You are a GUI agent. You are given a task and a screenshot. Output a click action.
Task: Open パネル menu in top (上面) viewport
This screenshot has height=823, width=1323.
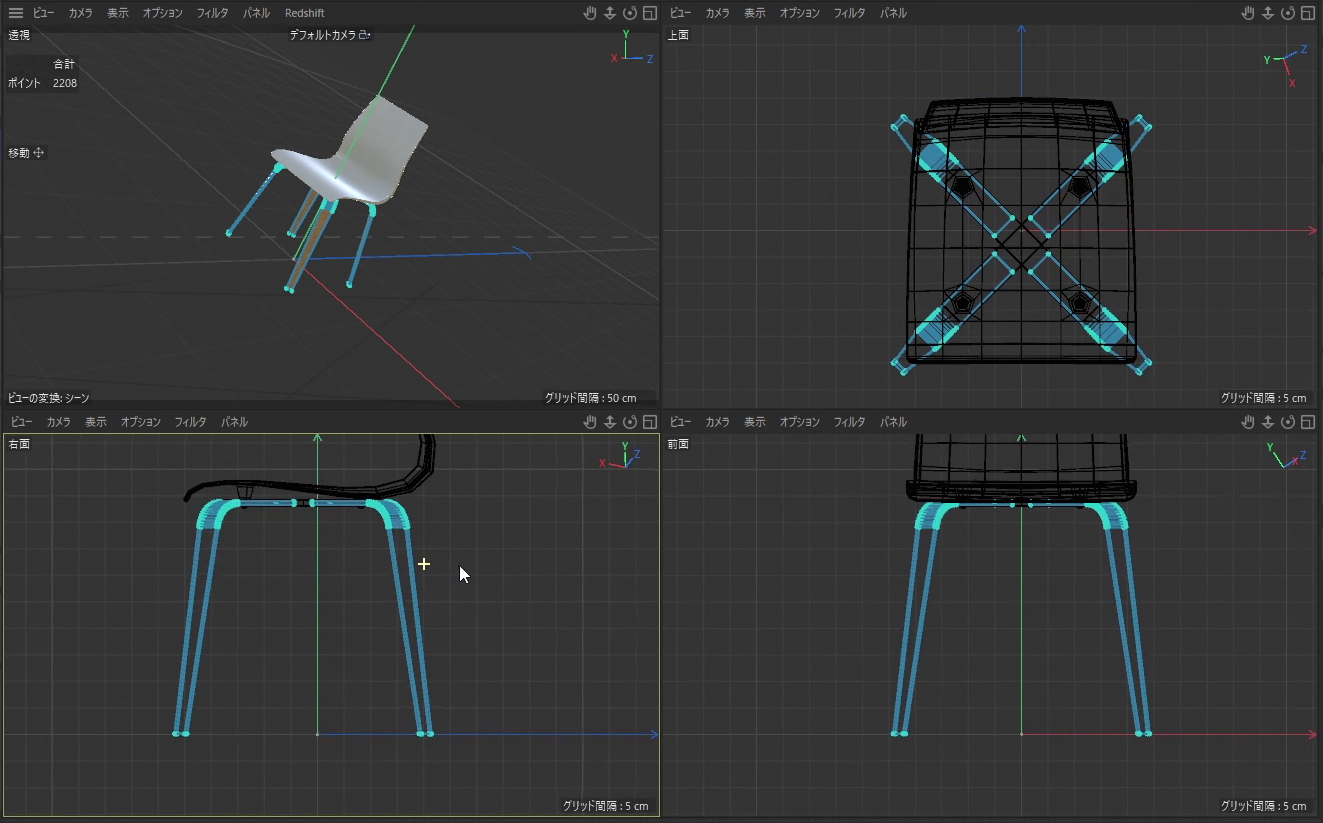coord(893,13)
